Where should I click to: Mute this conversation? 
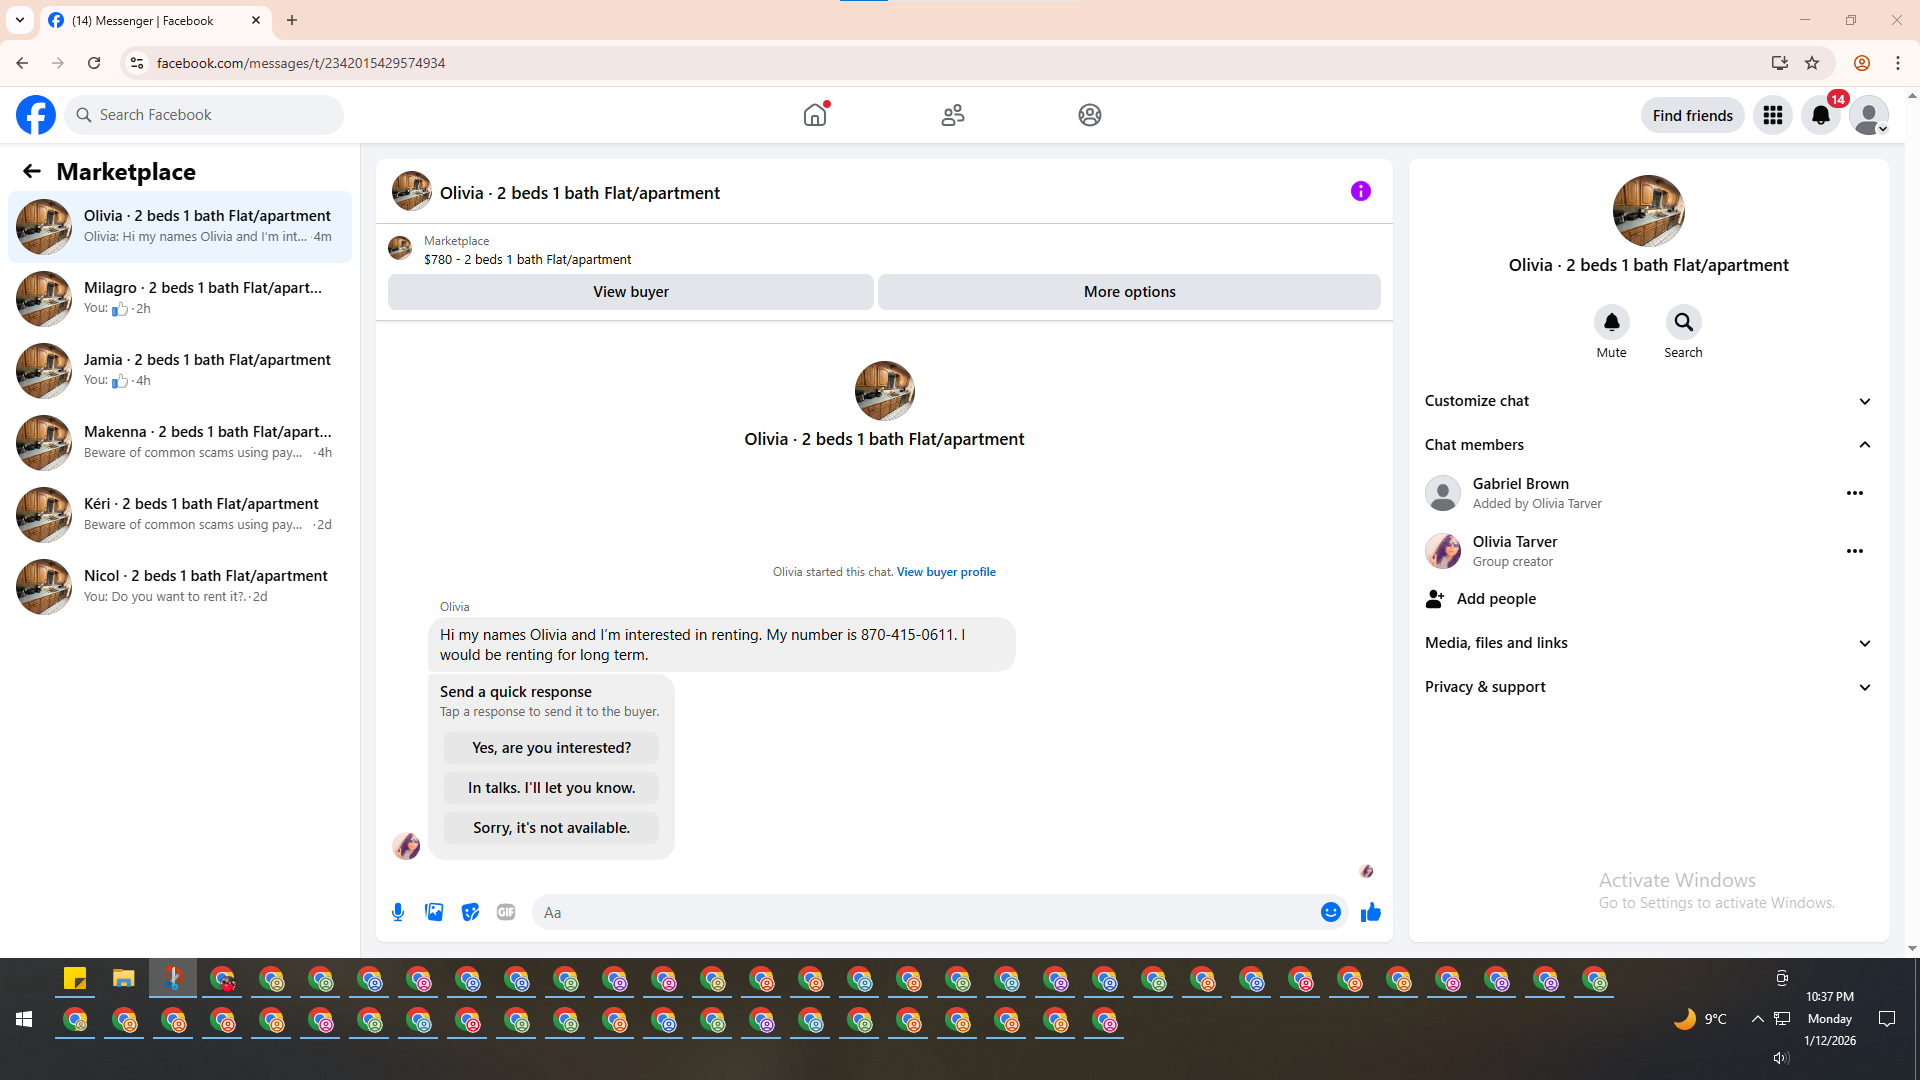1611,322
